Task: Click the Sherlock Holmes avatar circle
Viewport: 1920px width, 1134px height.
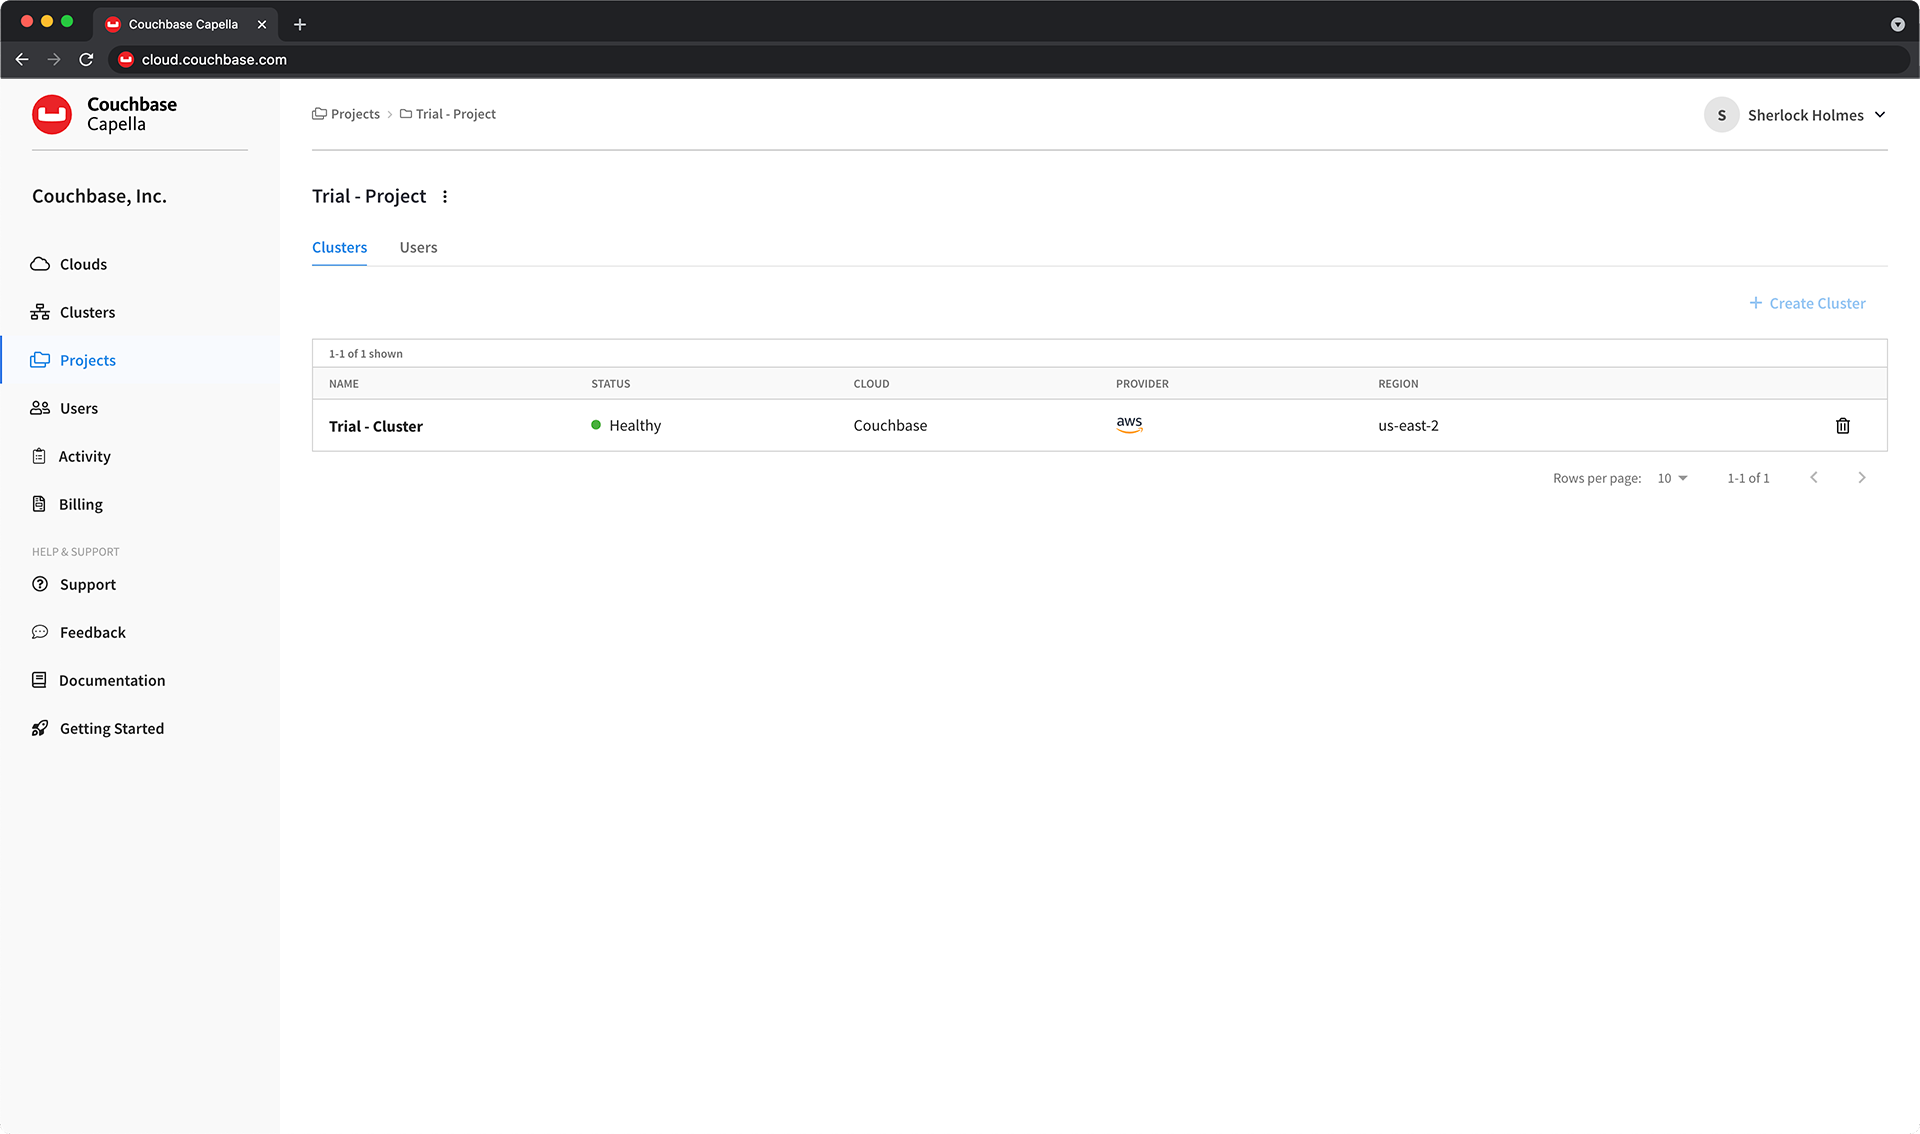Action: tap(1722, 115)
